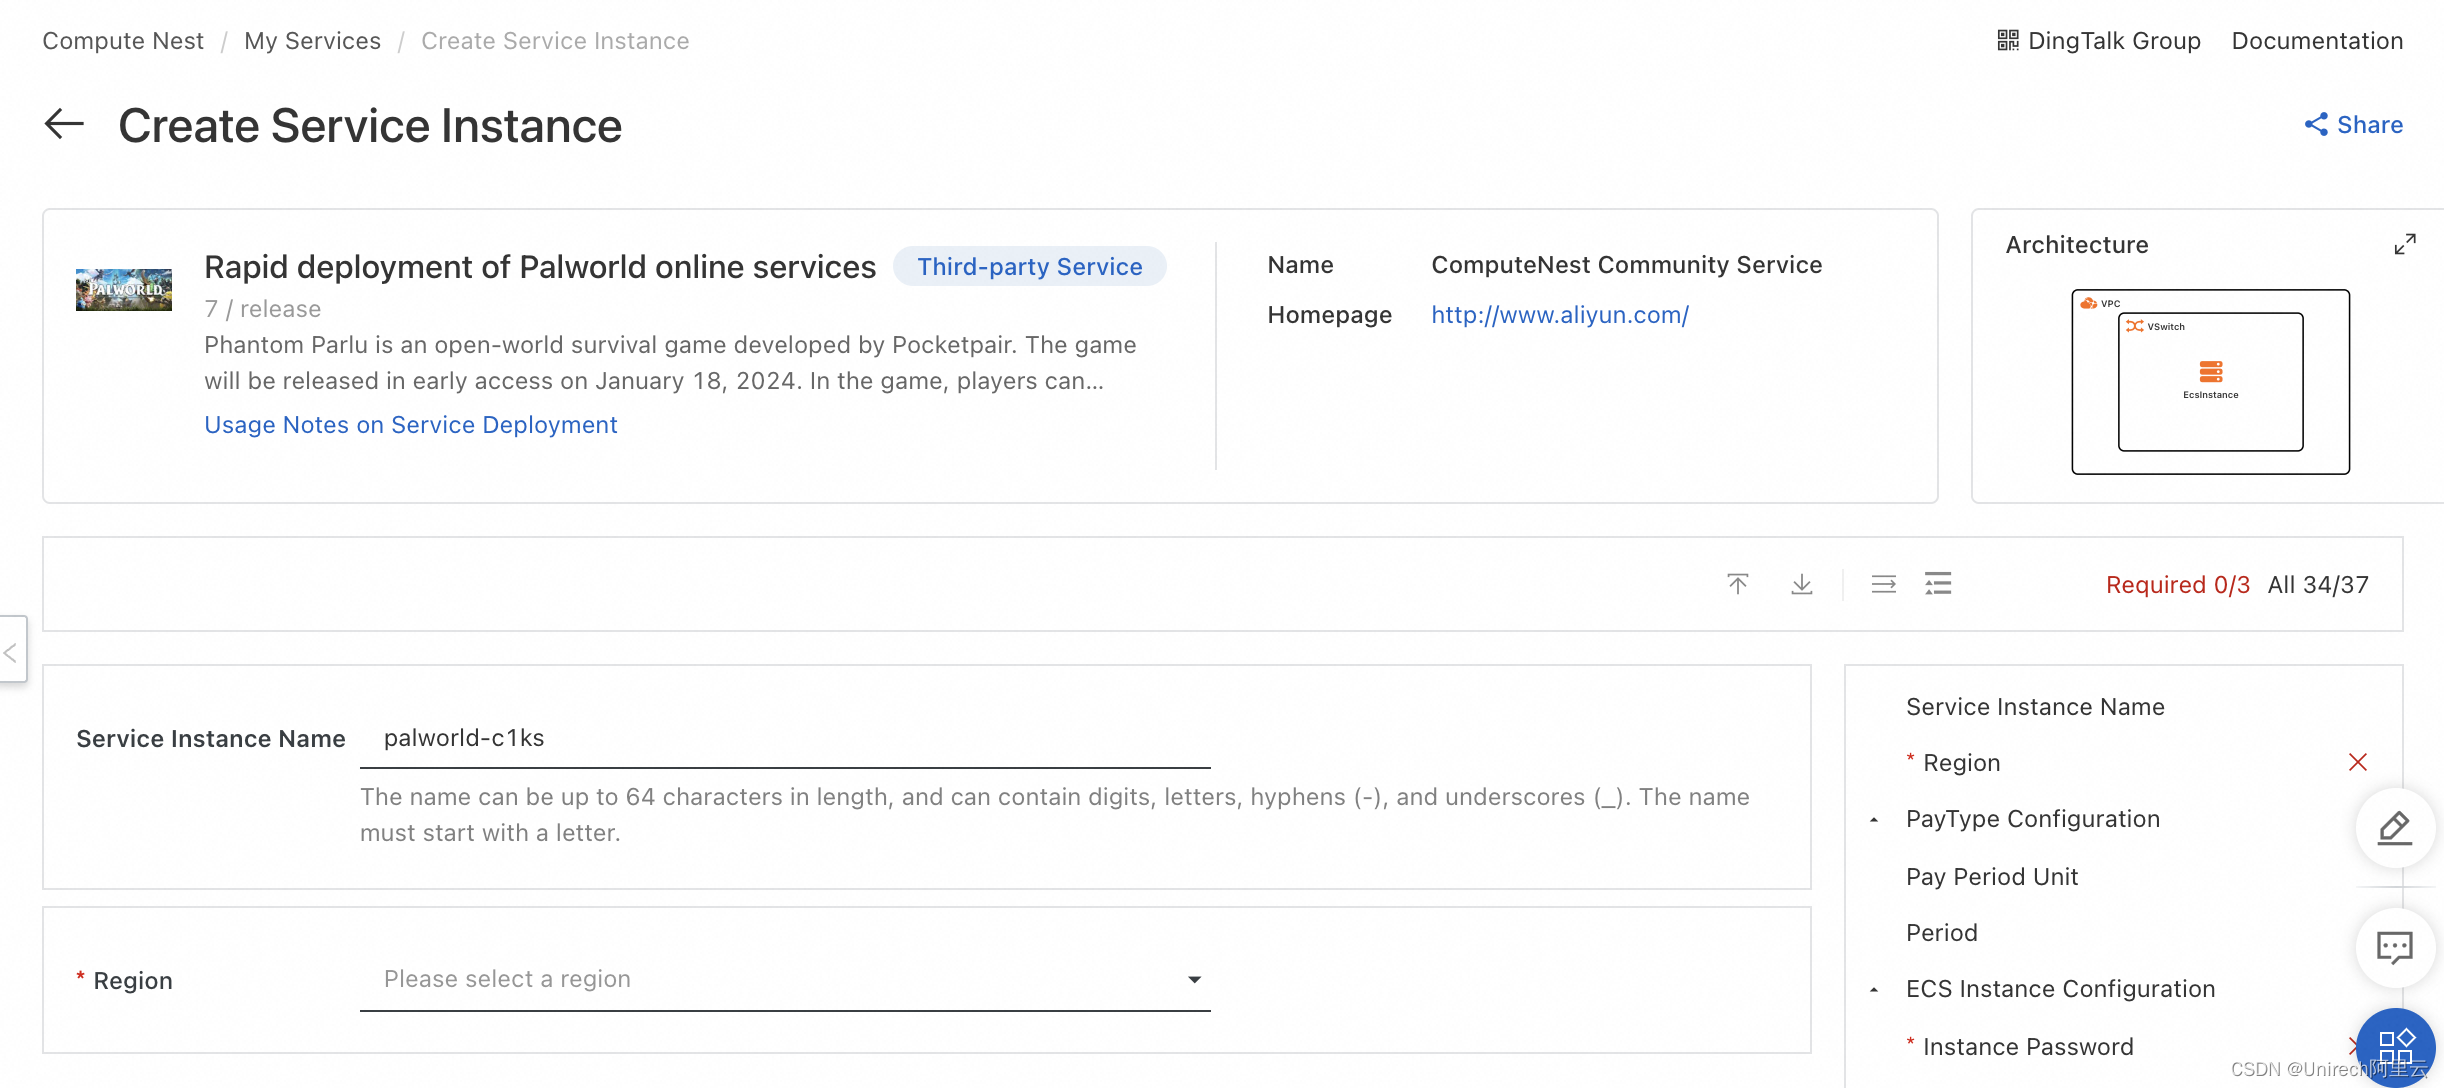Click the Third-party Service tag
The width and height of the screenshot is (2444, 1088).
pyautogui.click(x=1030, y=267)
